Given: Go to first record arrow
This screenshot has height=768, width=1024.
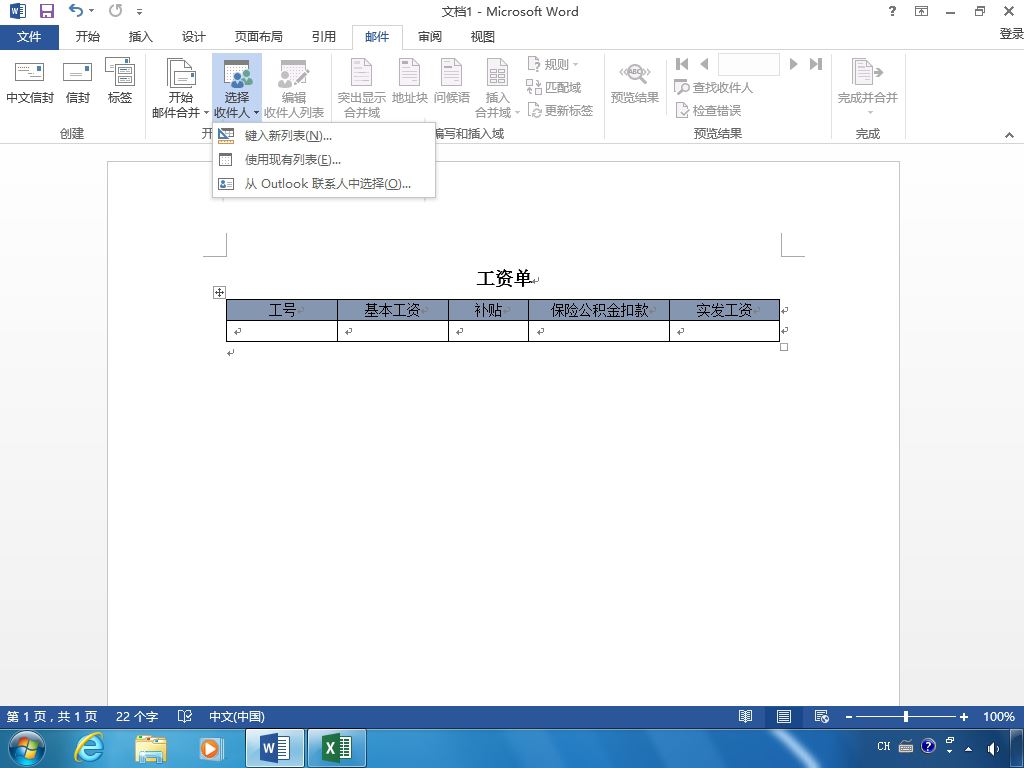Looking at the screenshot, I should tap(682, 64).
